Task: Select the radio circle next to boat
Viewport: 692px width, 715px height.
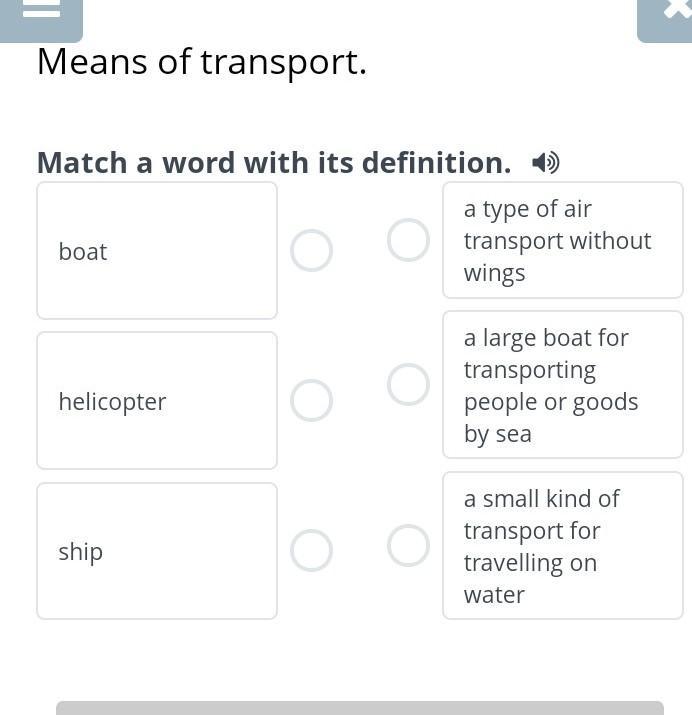Action: coord(311,250)
